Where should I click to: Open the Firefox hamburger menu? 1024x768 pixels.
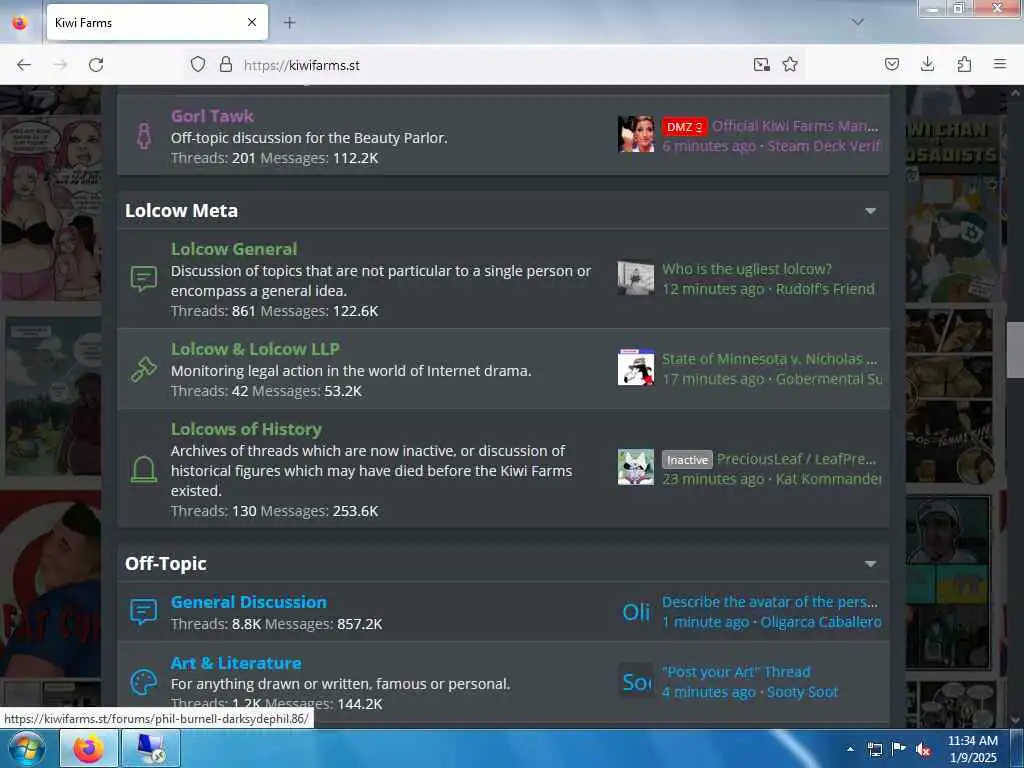pos(1000,64)
